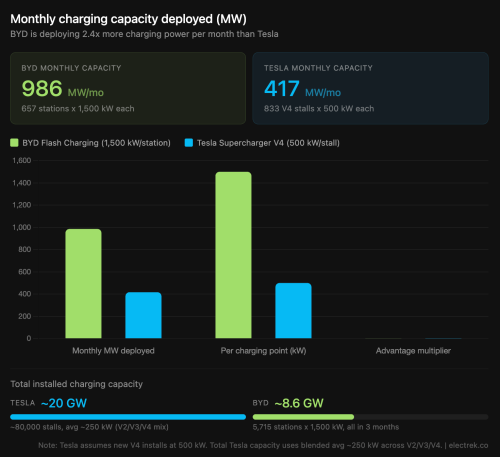Click the green BYD bar in Monthly MW deployed
The height and width of the screenshot is (457, 500).
[x=83, y=284]
